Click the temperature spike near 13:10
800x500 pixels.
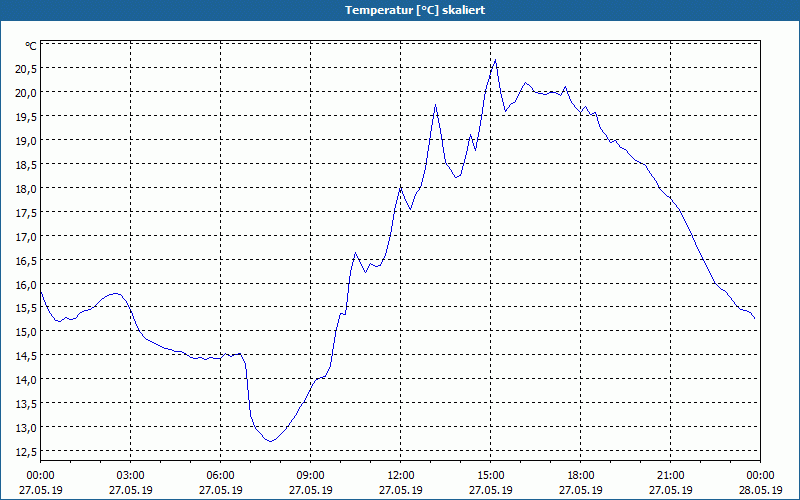pyautogui.click(x=436, y=105)
